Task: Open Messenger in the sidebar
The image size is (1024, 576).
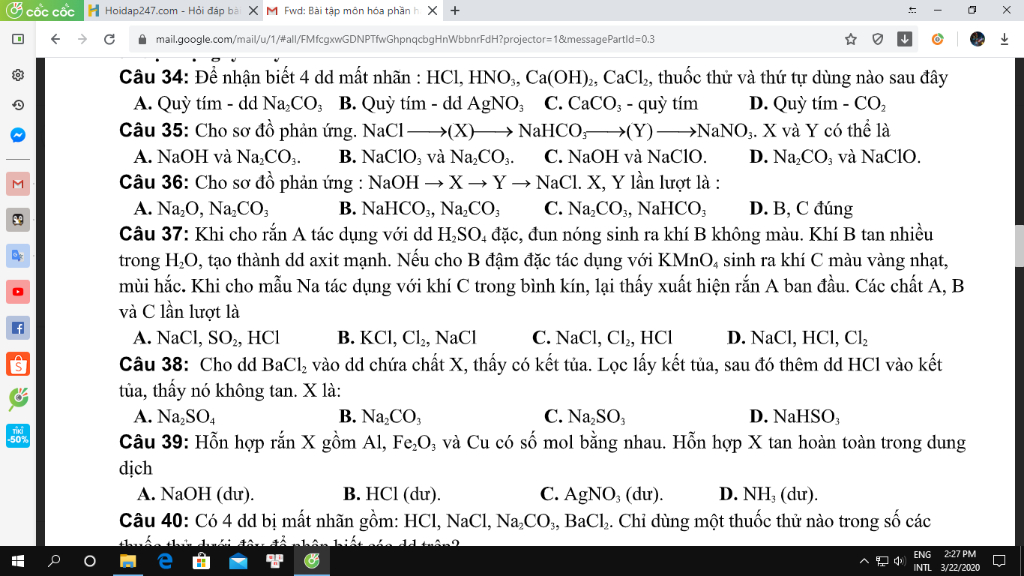Action: tap(18, 135)
